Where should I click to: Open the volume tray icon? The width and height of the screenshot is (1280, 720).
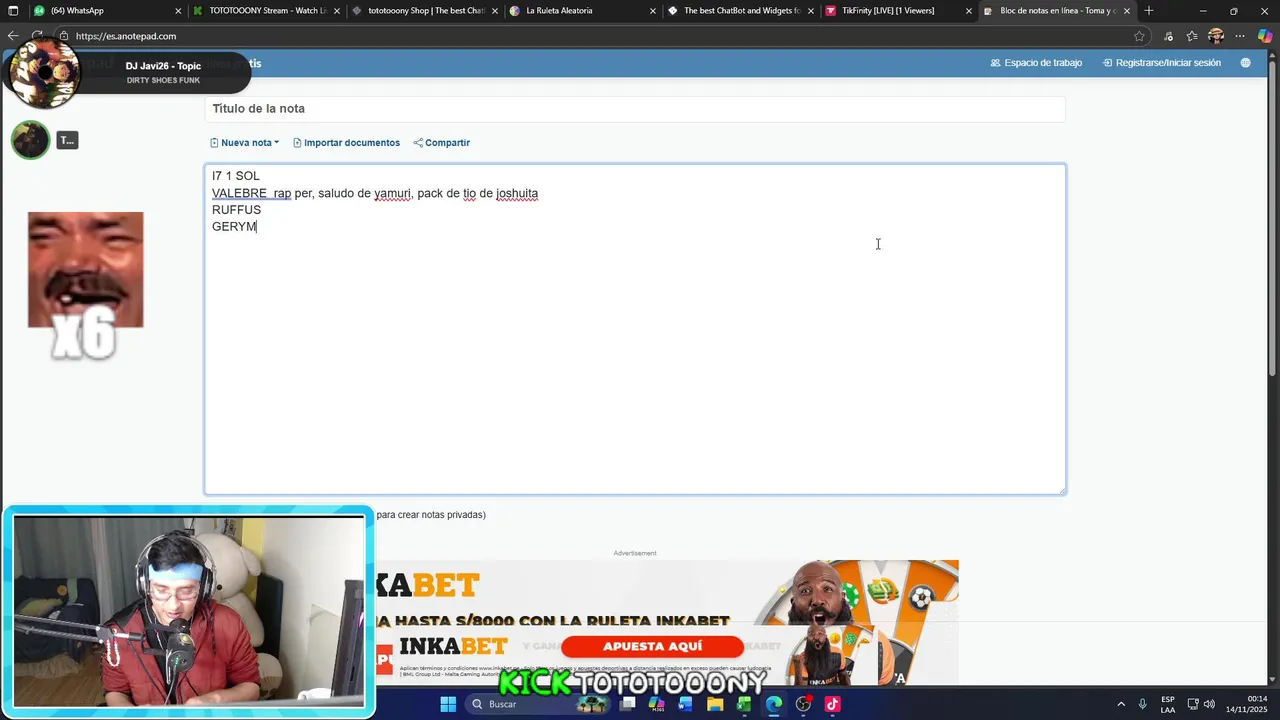[x=1209, y=704]
